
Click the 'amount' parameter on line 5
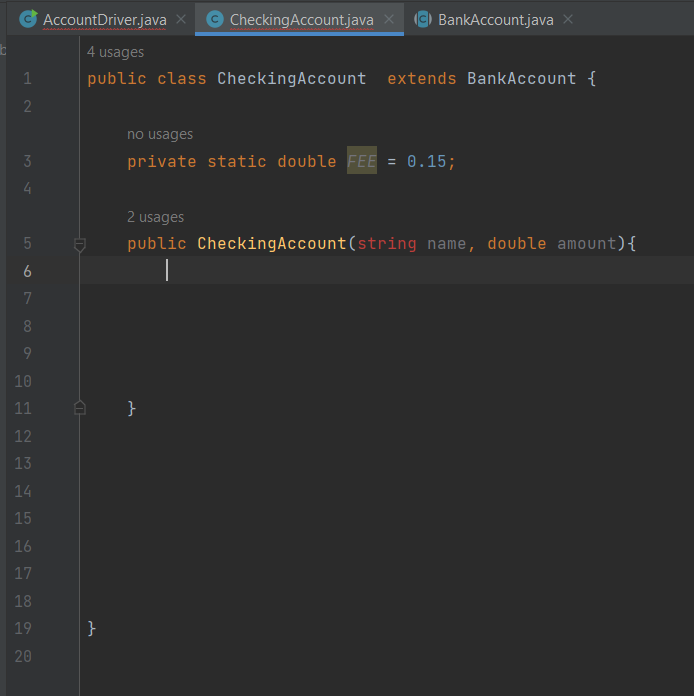coord(587,244)
